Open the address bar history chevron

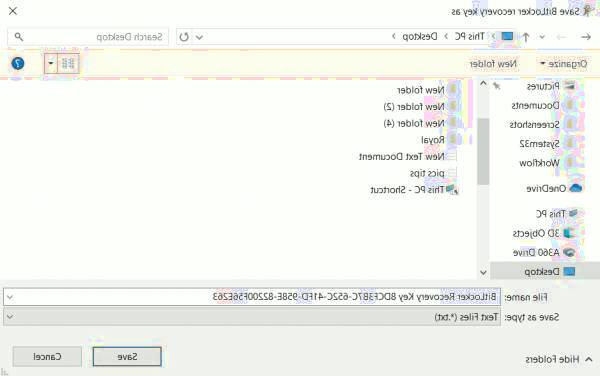tap(199, 37)
